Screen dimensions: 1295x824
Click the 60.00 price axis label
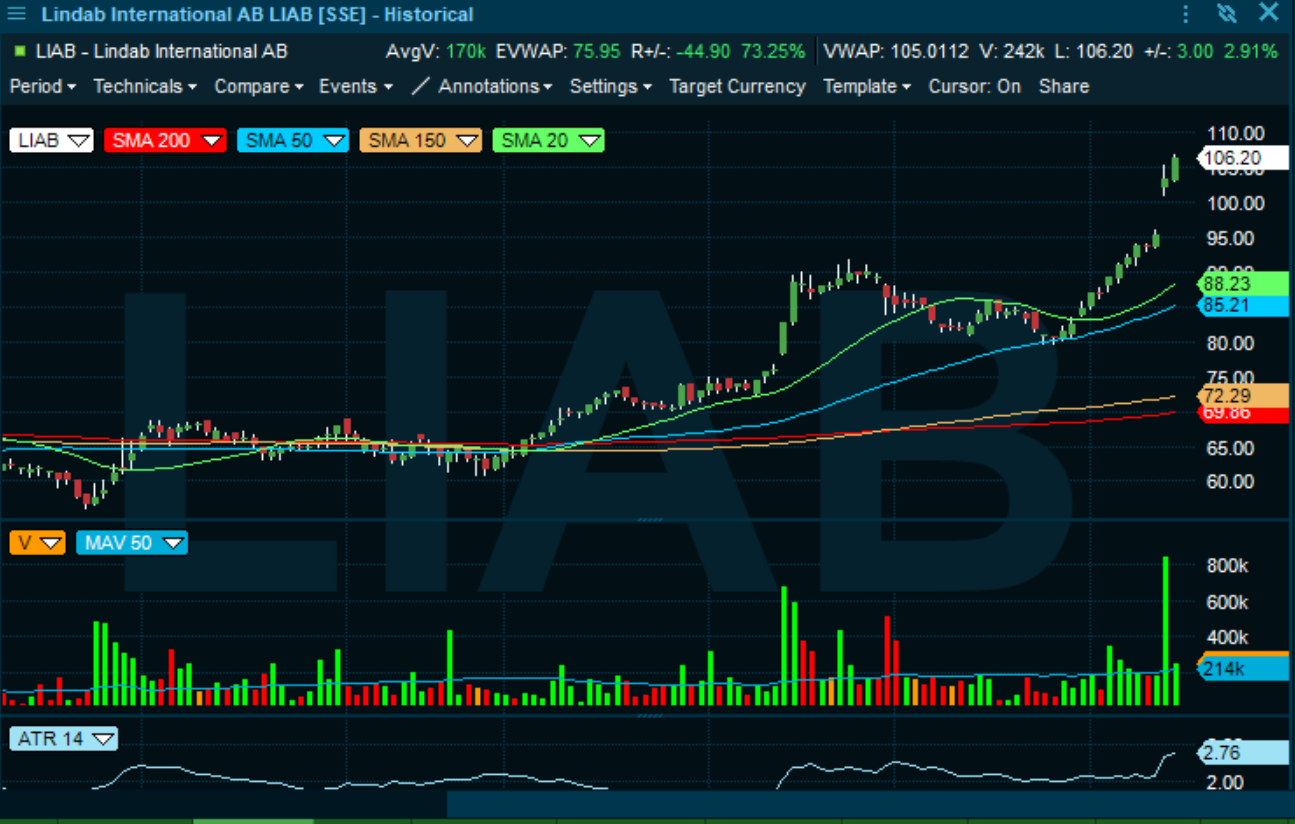click(1232, 482)
